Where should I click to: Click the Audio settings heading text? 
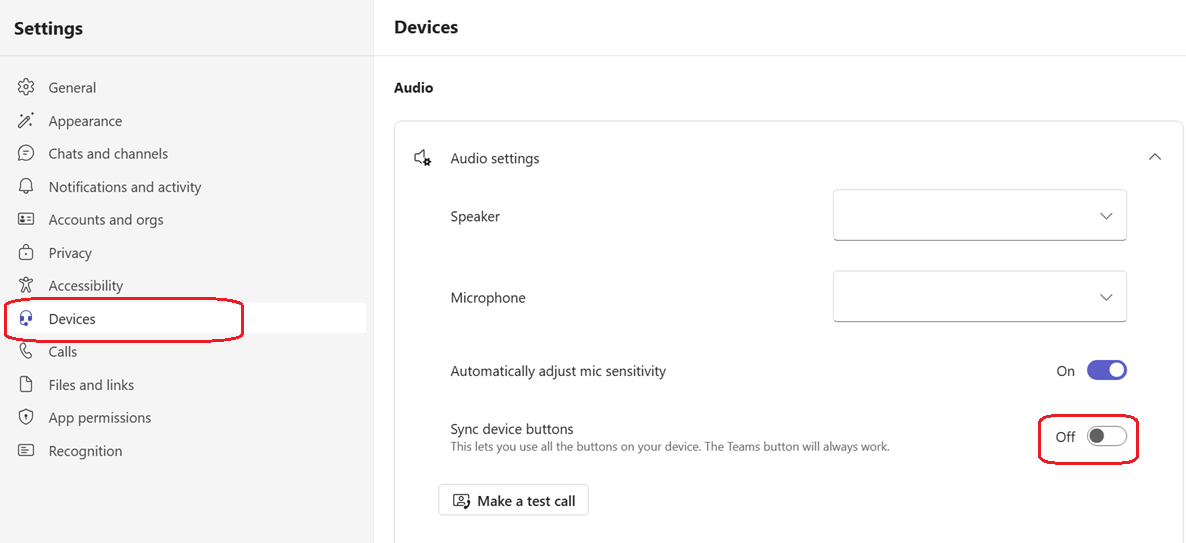point(495,158)
